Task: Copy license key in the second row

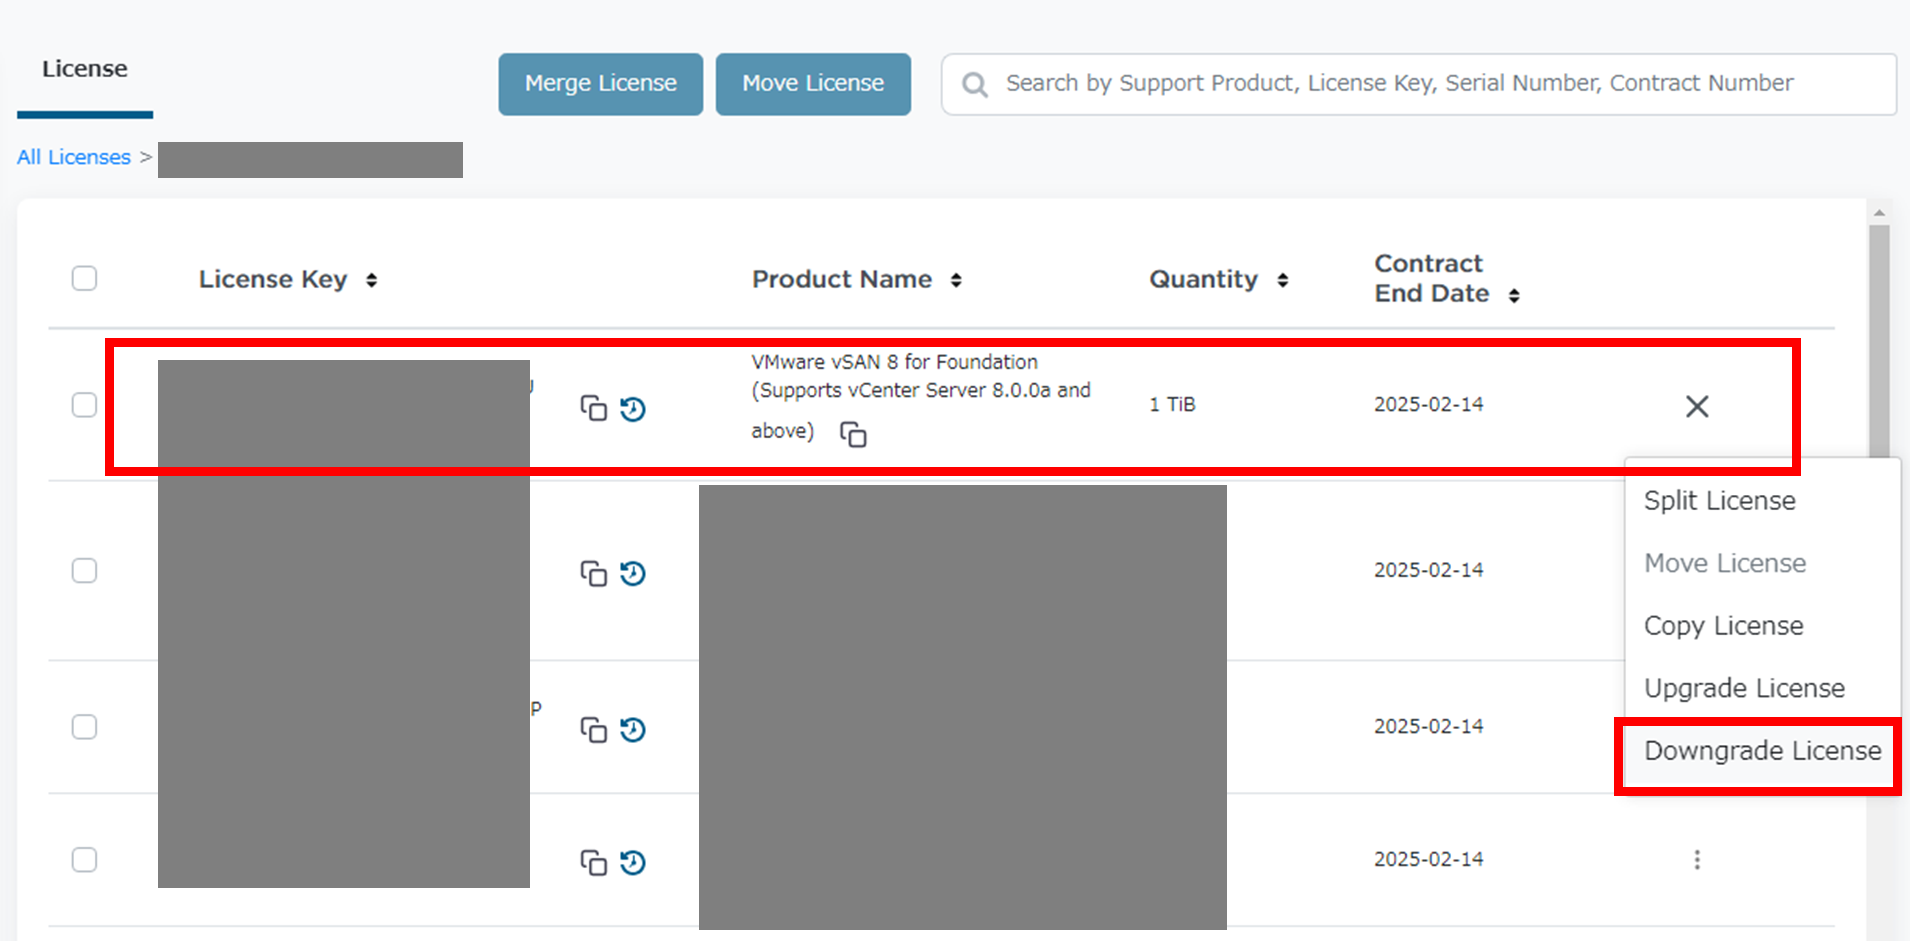Action: (x=594, y=573)
